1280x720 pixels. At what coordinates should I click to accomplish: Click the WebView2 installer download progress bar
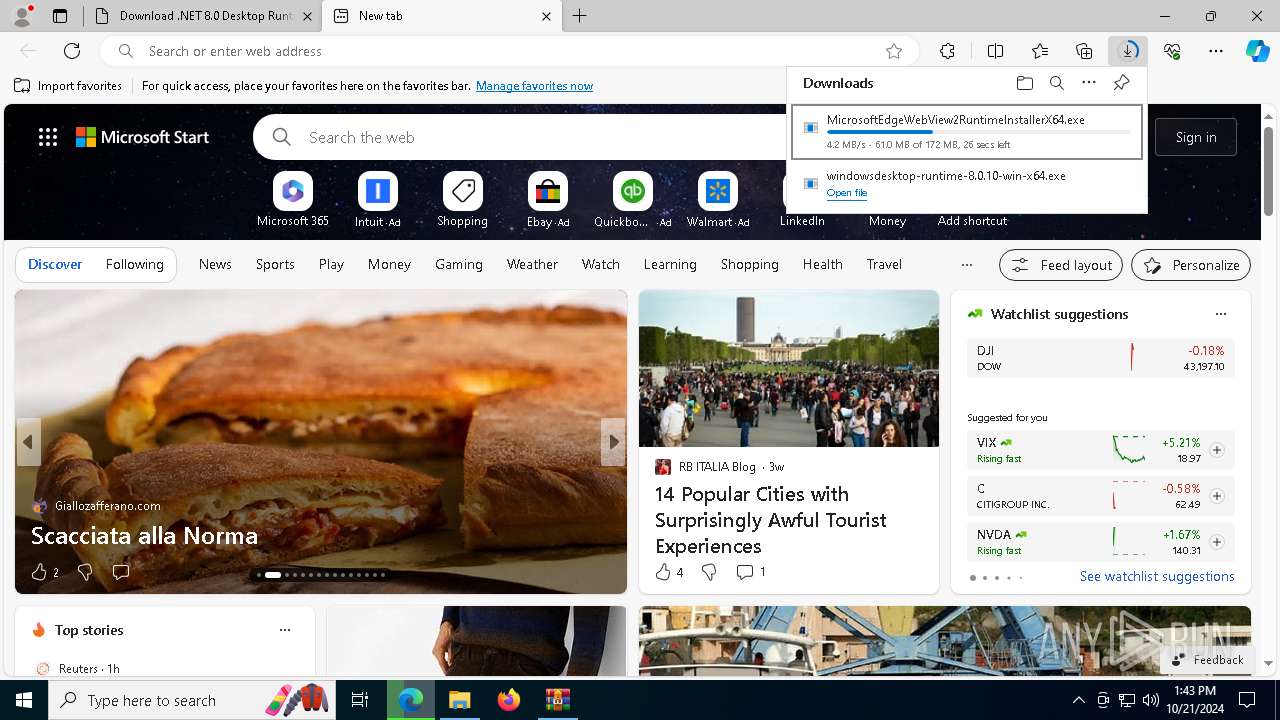coord(978,132)
